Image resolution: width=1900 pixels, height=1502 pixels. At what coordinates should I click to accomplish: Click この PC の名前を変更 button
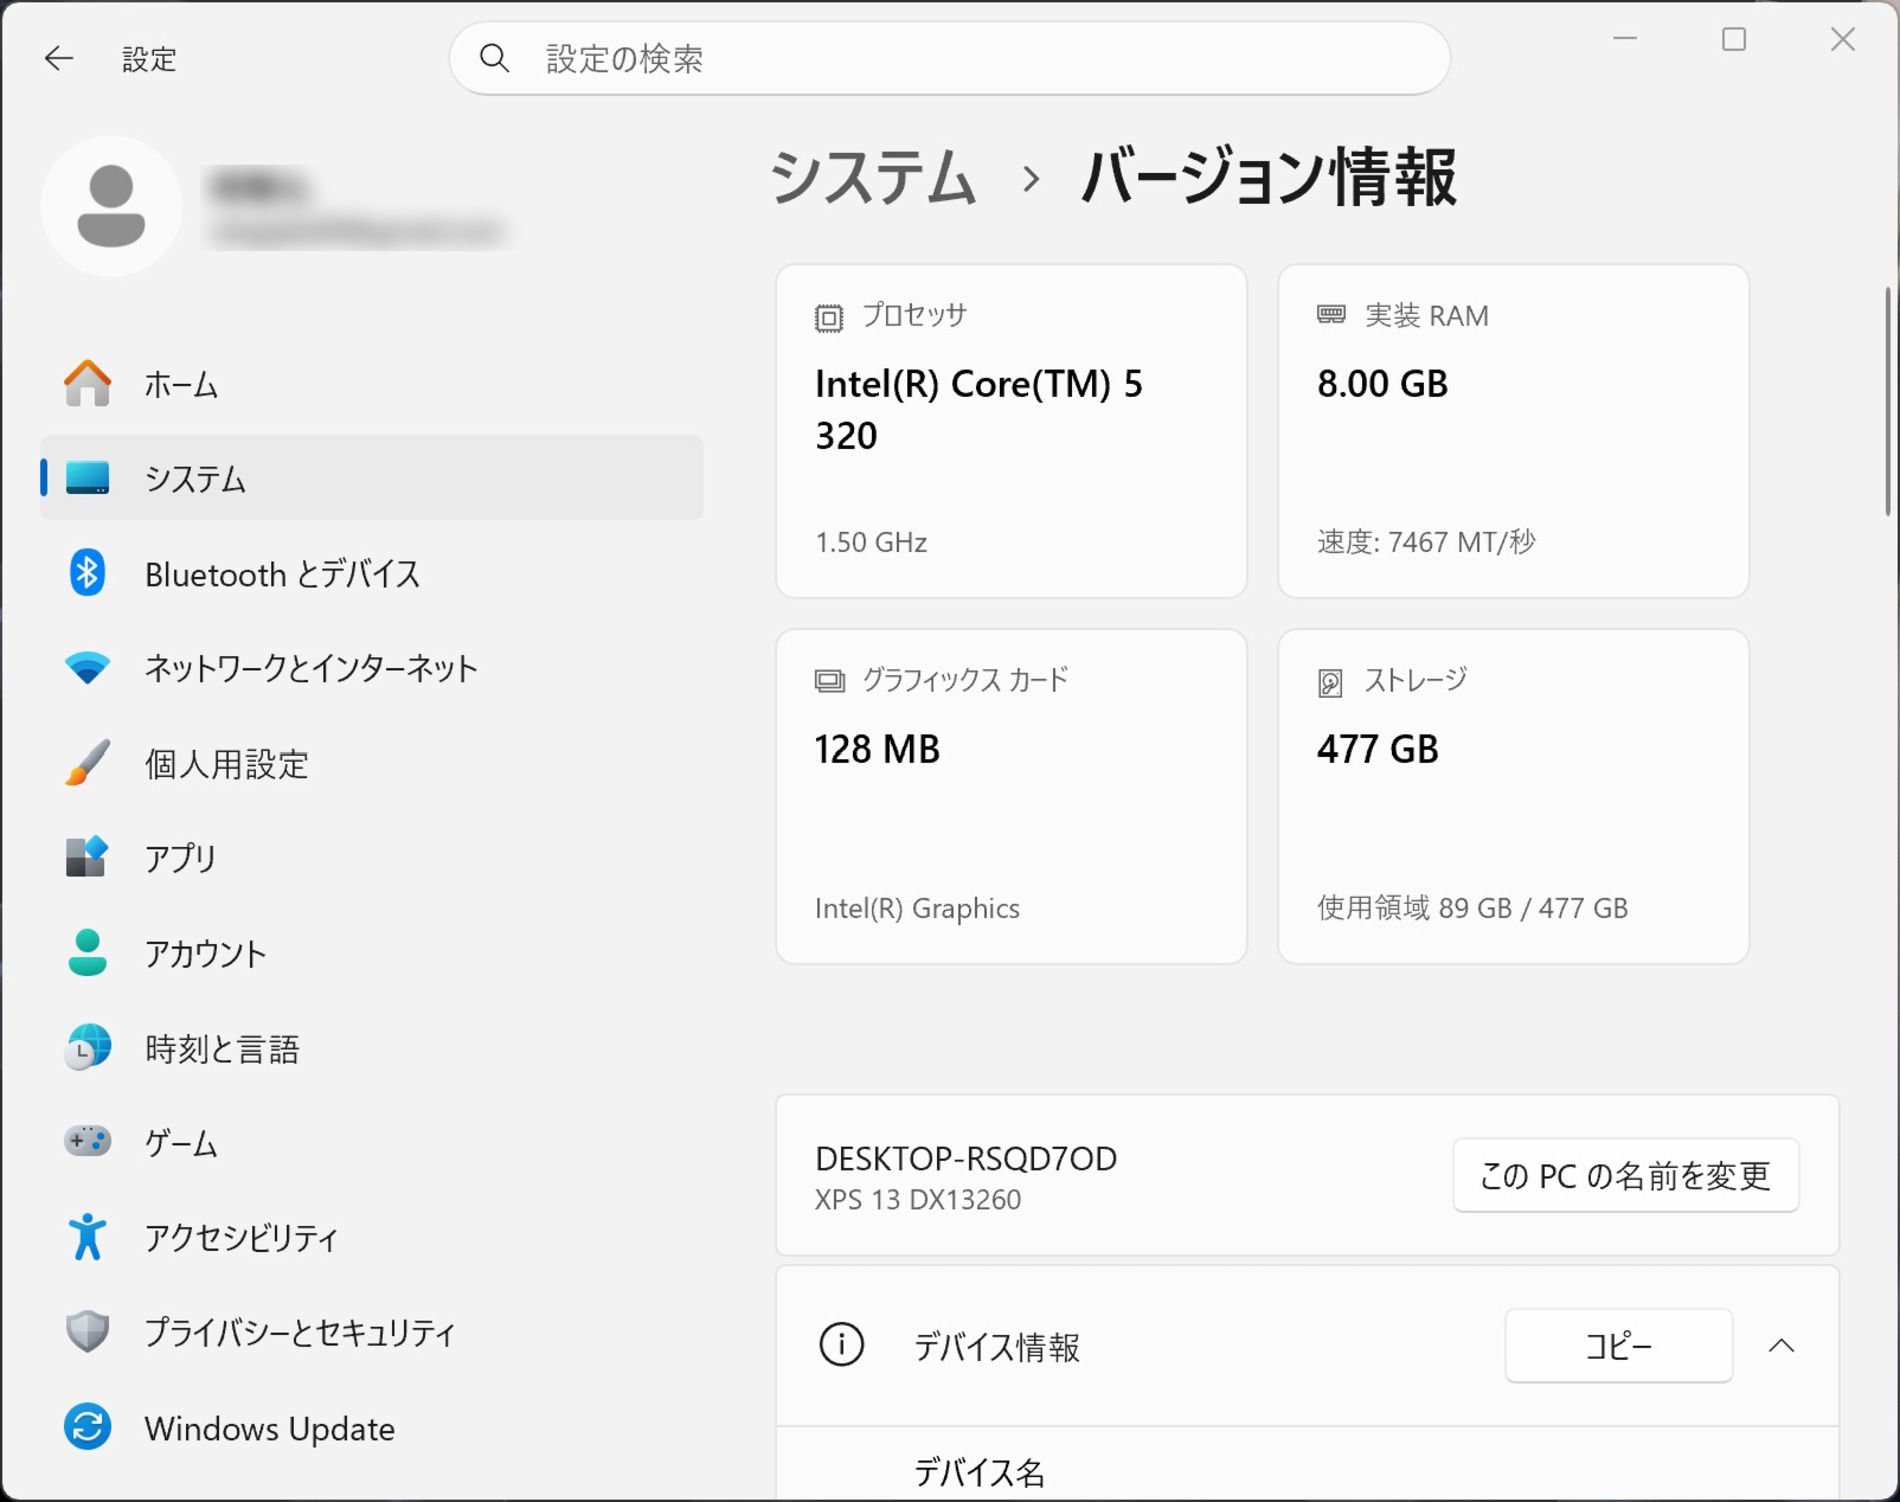[1625, 1175]
